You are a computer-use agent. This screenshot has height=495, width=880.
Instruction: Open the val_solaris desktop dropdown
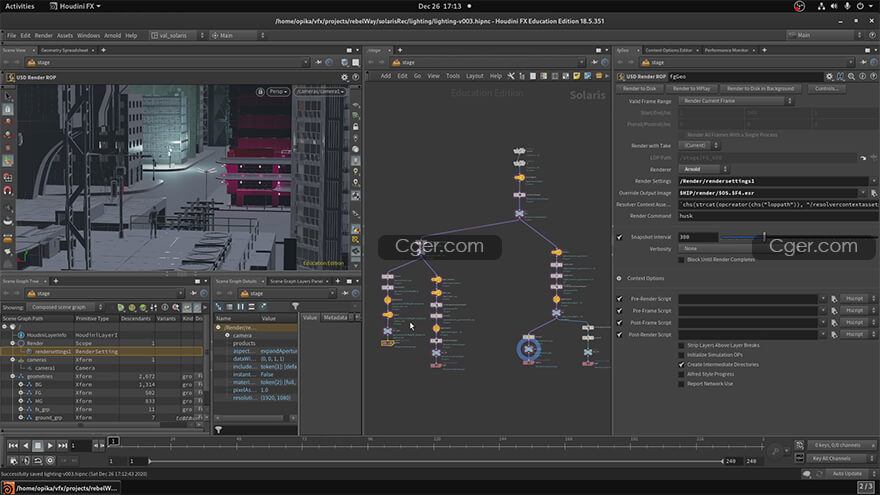(x=177, y=35)
